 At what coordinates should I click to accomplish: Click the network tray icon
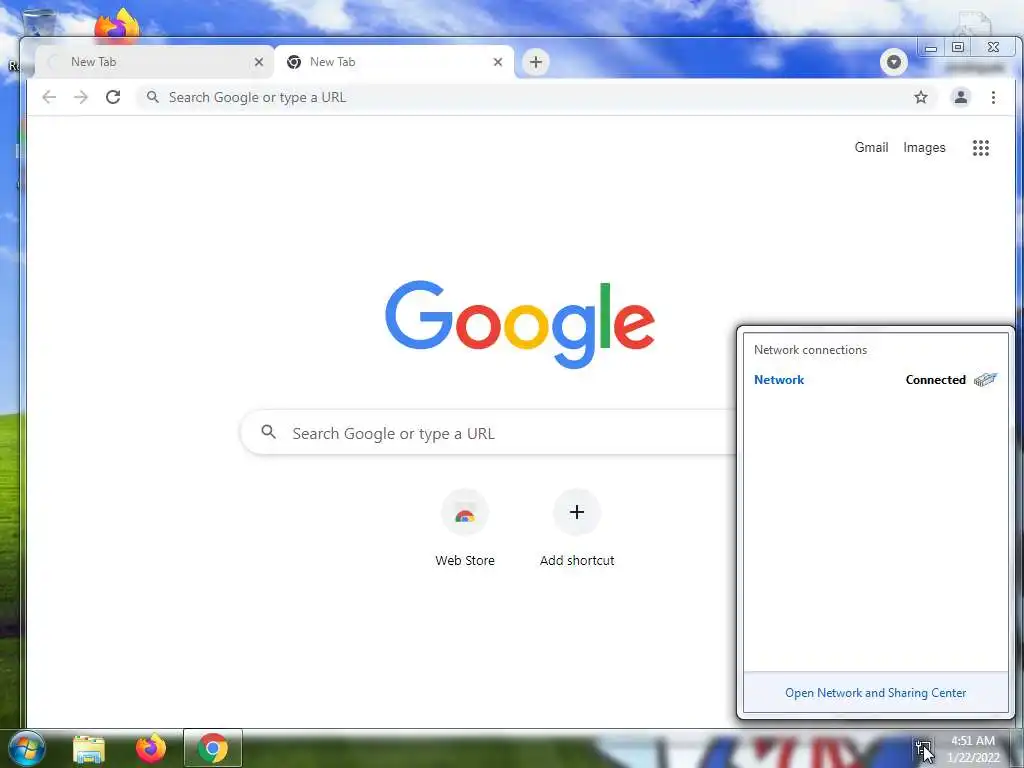pyautogui.click(x=923, y=748)
